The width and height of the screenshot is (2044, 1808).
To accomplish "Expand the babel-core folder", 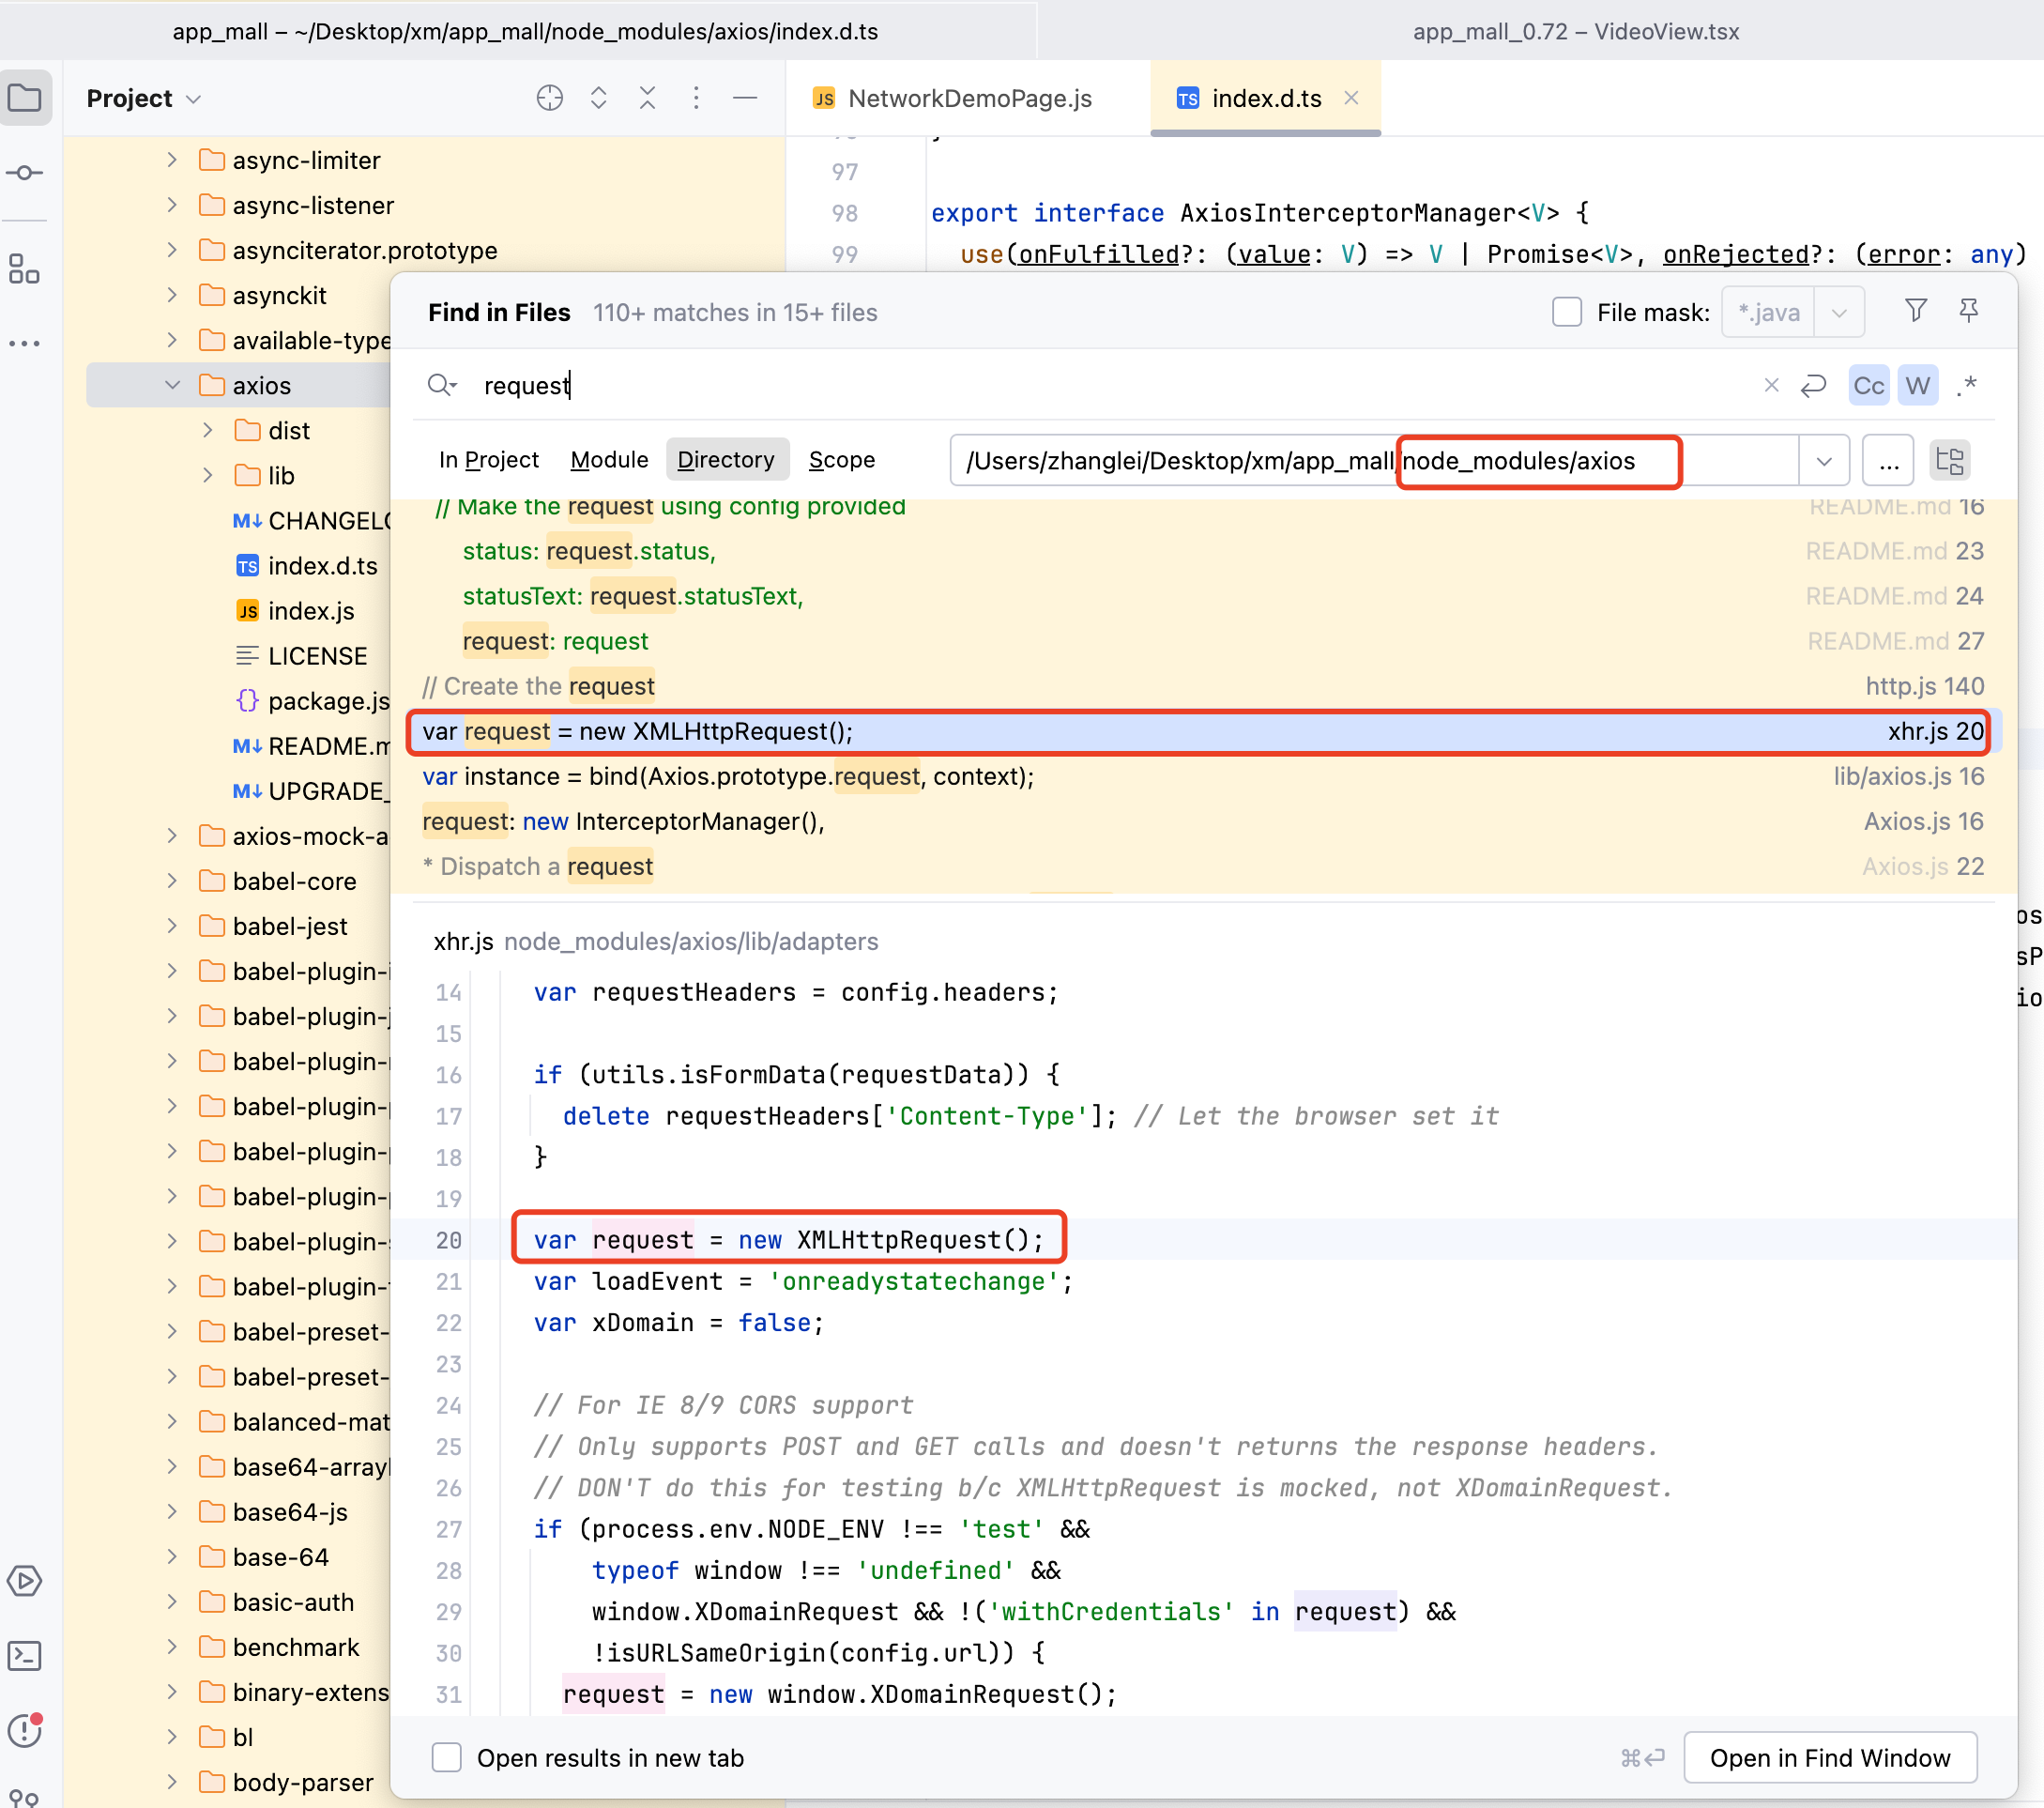I will point(172,881).
